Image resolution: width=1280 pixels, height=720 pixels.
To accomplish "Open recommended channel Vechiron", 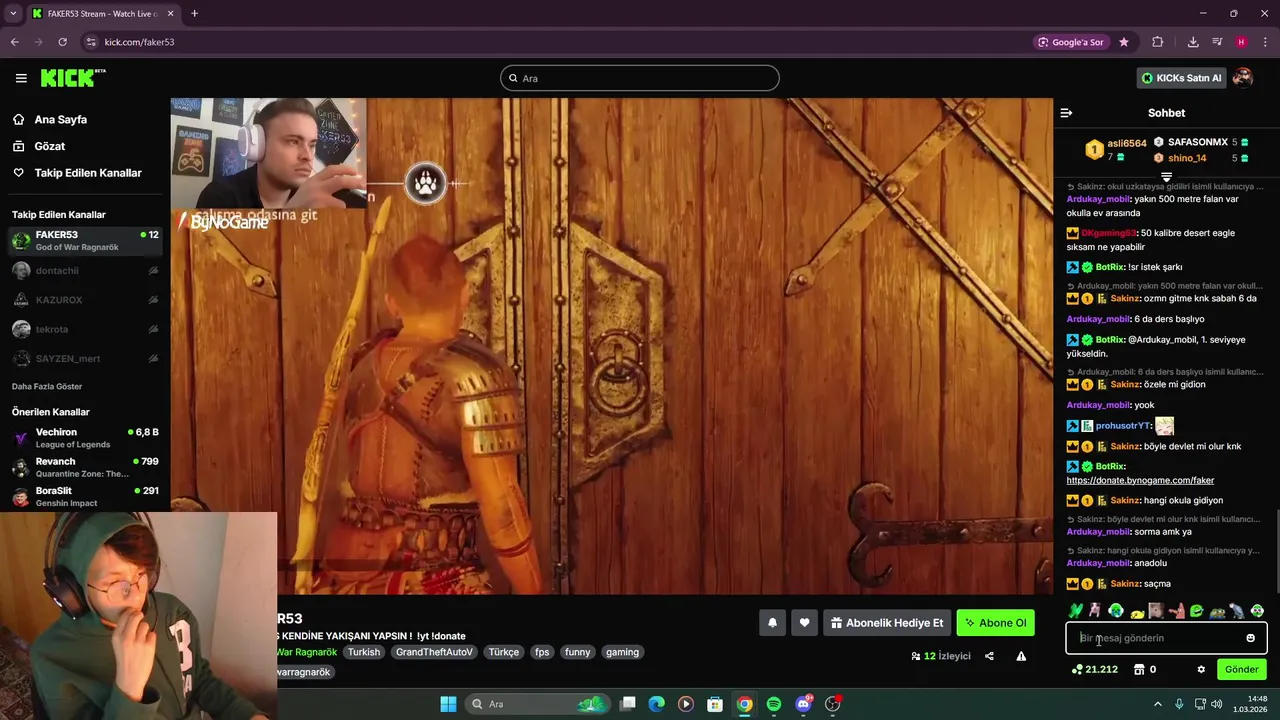I will (x=85, y=438).
